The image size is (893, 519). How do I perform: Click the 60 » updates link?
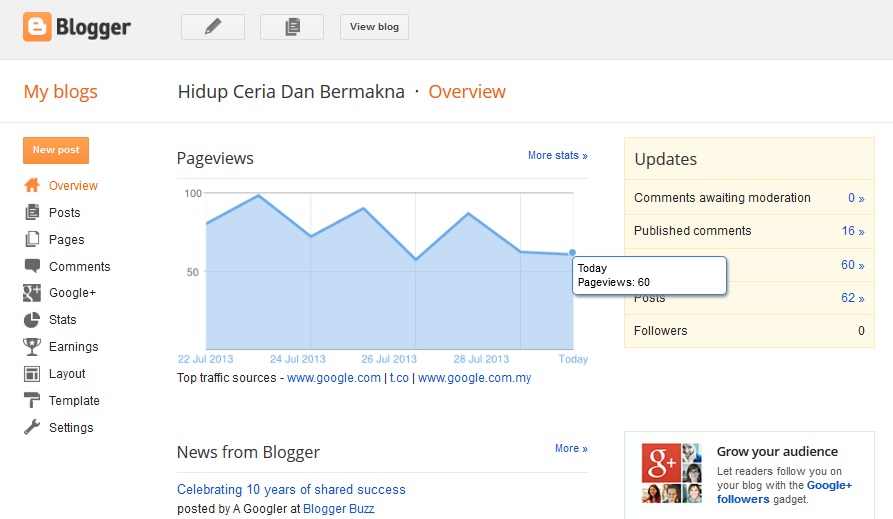click(x=853, y=265)
